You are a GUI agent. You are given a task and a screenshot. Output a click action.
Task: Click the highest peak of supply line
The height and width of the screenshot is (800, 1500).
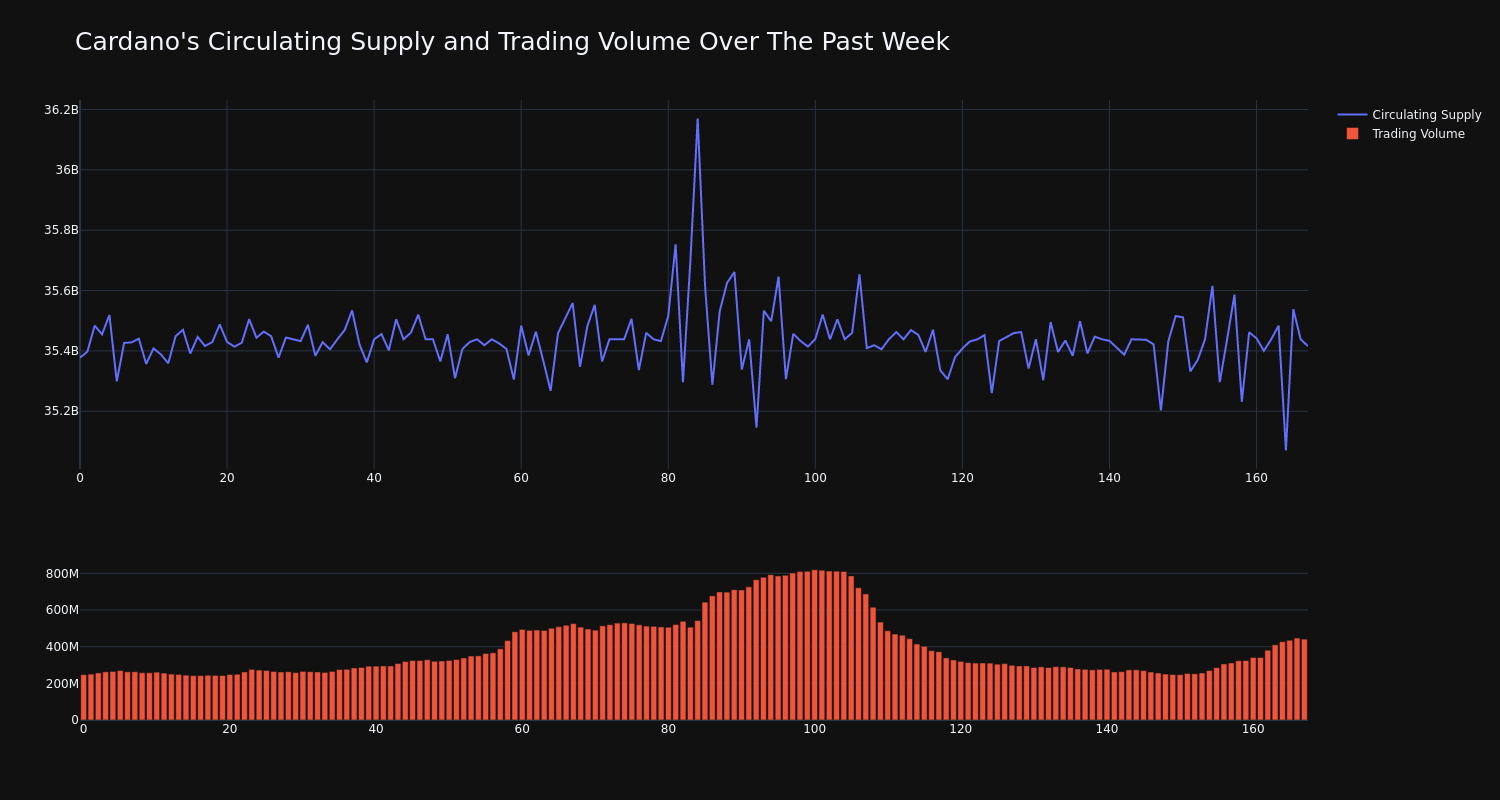697,120
